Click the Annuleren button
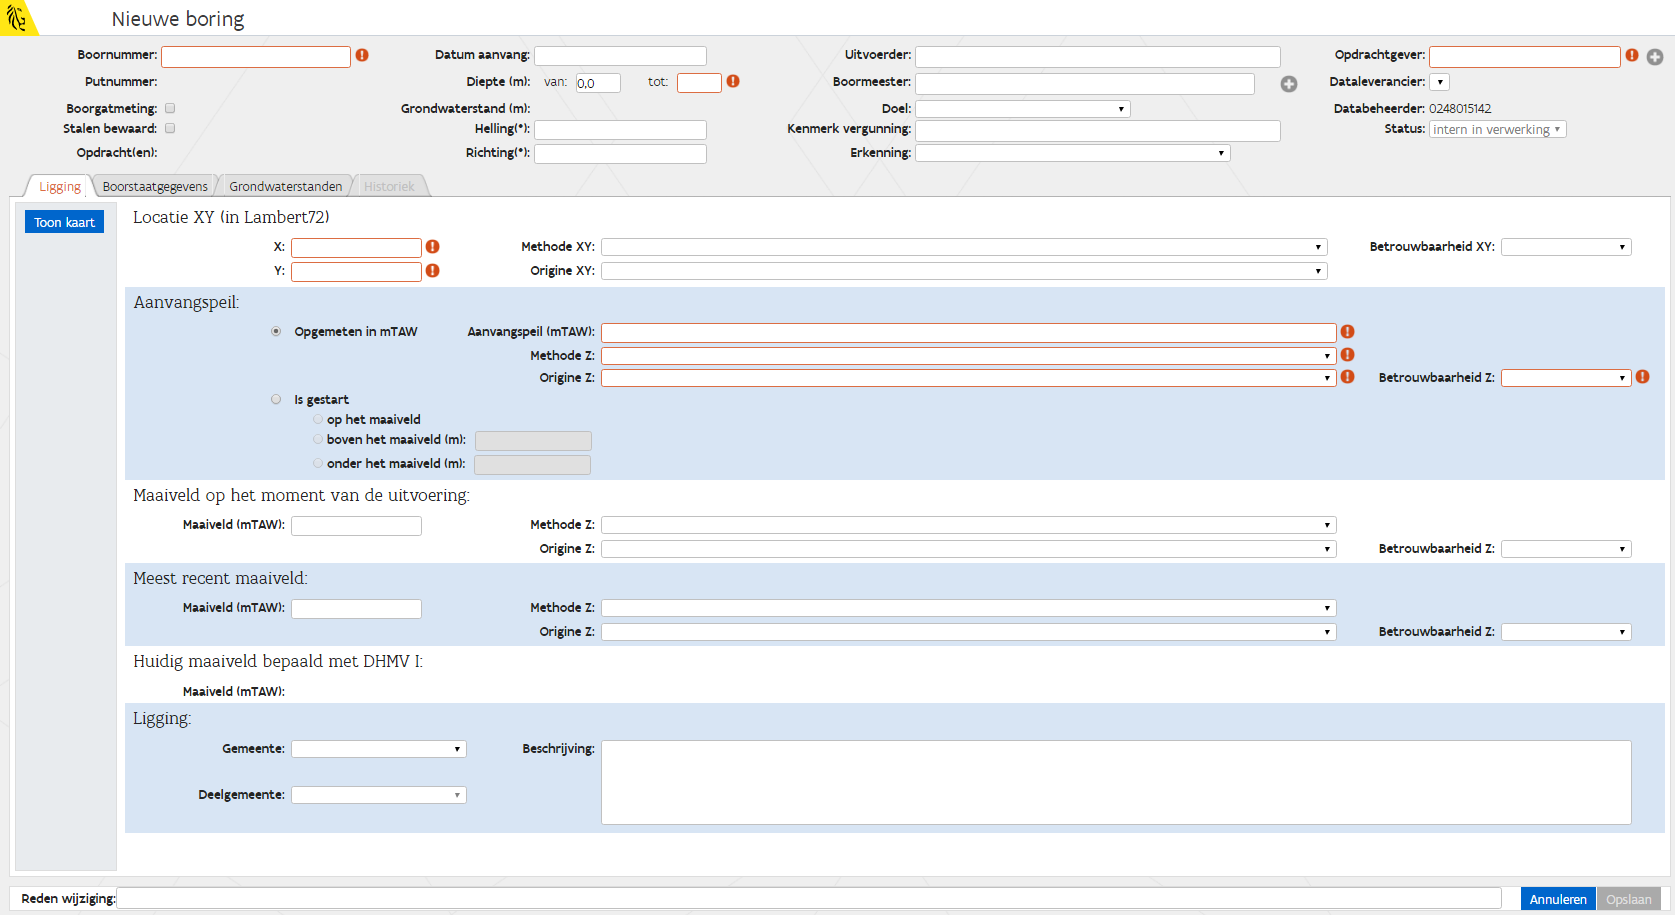The height and width of the screenshot is (915, 1675). coord(1558,899)
